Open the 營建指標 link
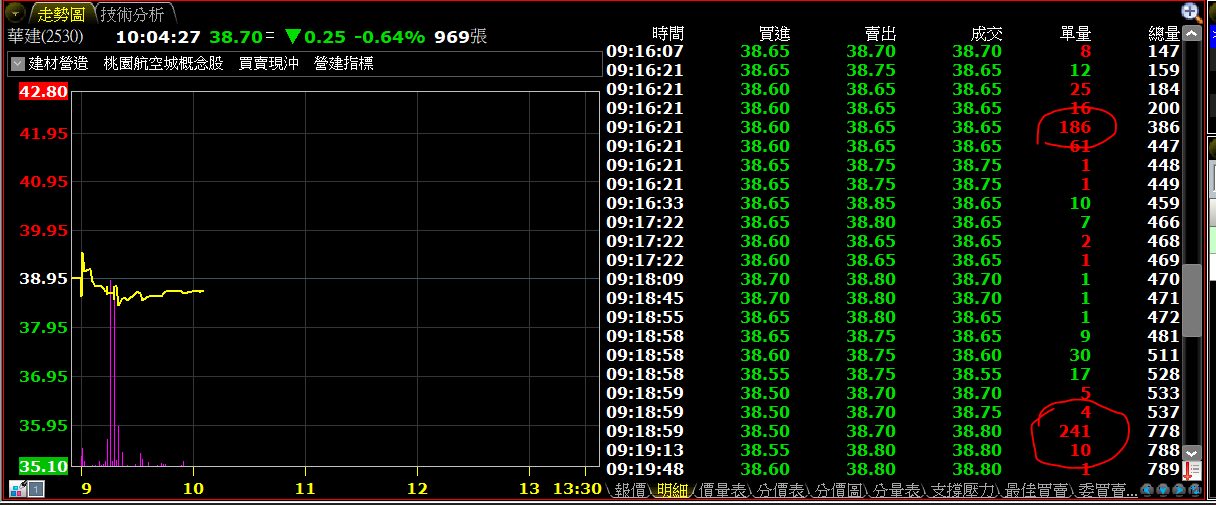Image resolution: width=1216 pixels, height=505 pixels. tap(343, 63)
